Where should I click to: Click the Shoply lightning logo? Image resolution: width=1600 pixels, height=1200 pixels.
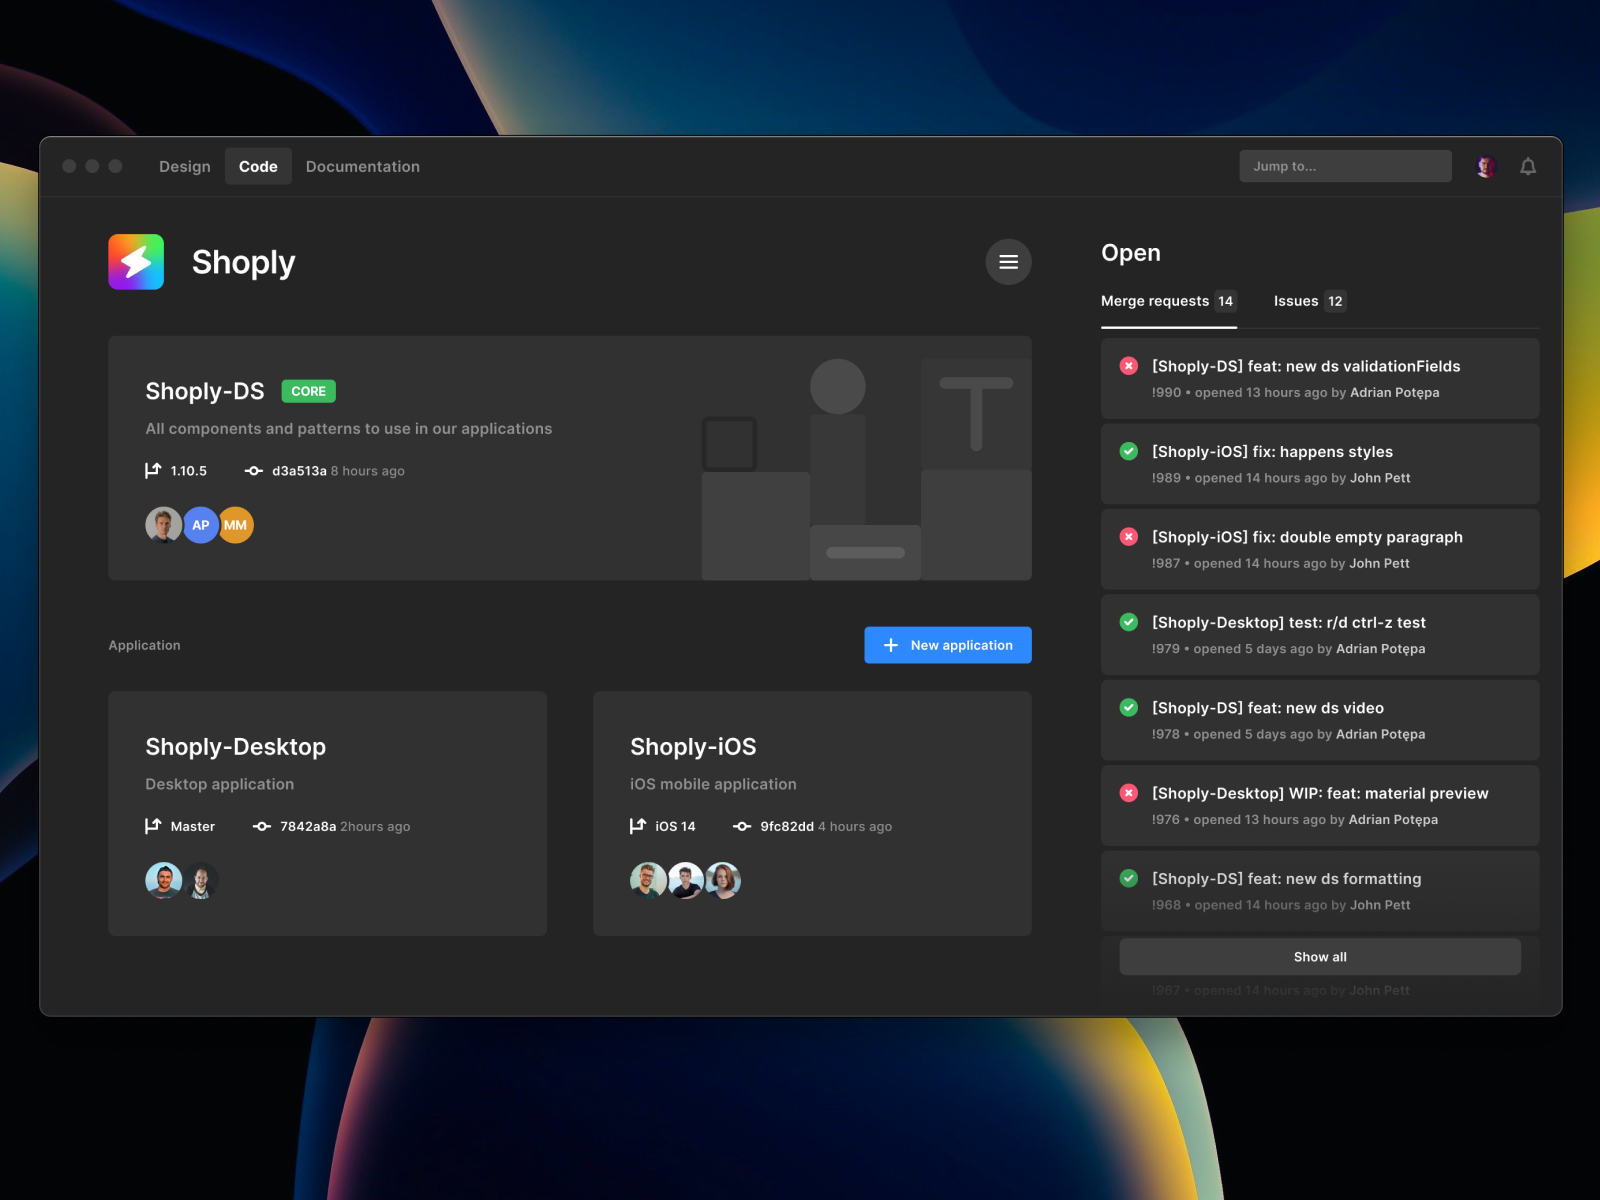click(136, 262)
